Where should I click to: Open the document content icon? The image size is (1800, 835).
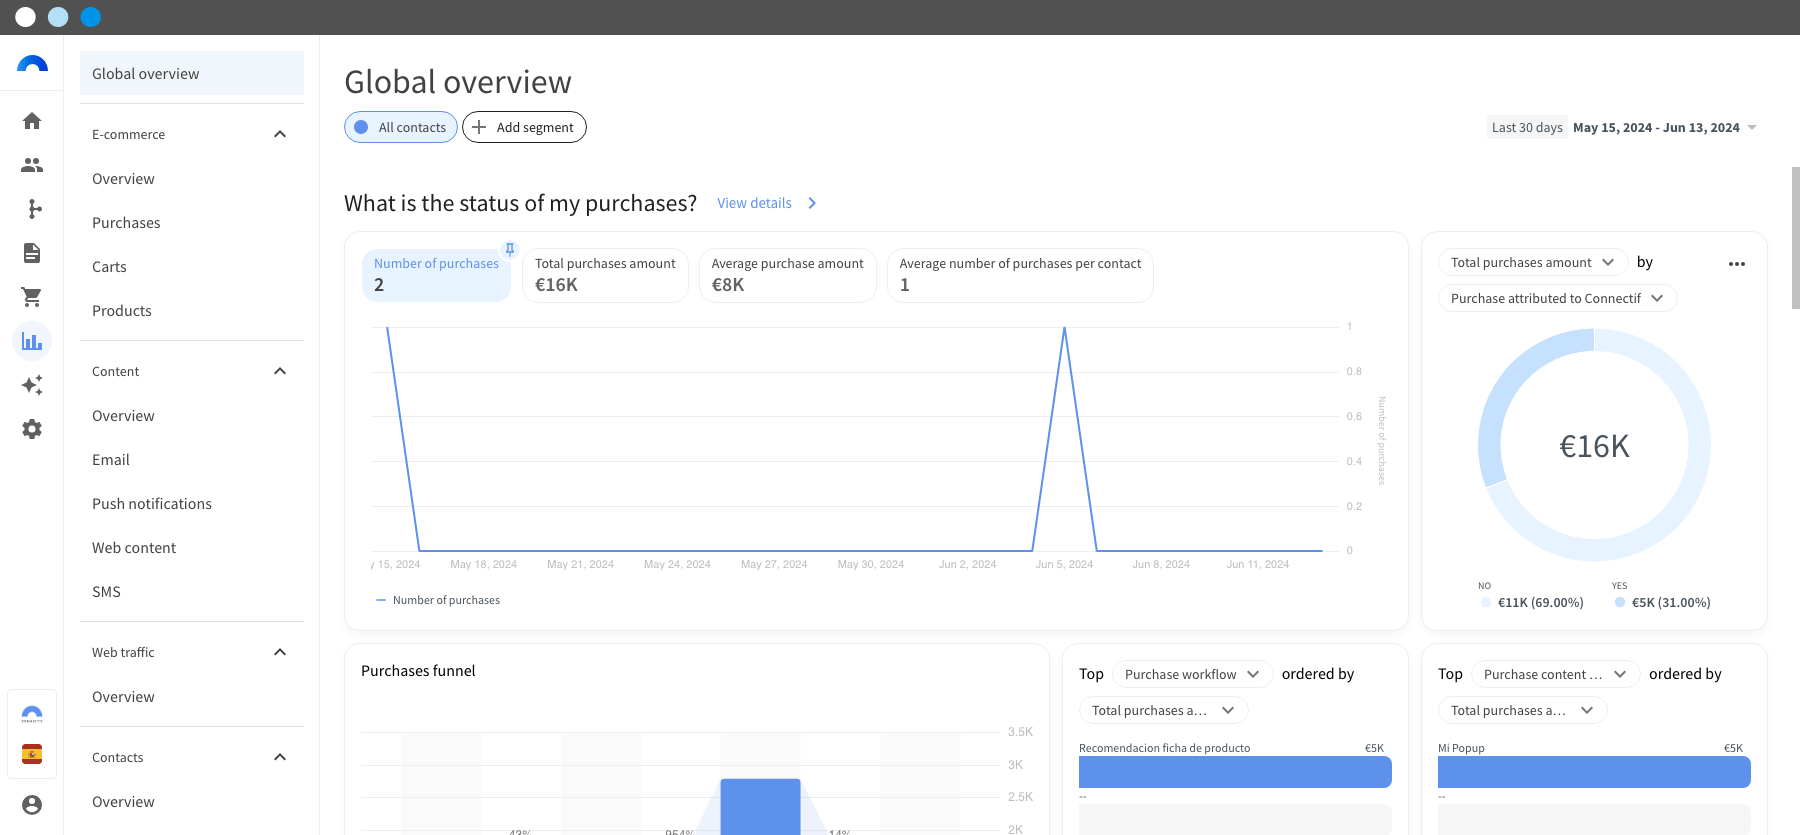[x=32, y=253]
